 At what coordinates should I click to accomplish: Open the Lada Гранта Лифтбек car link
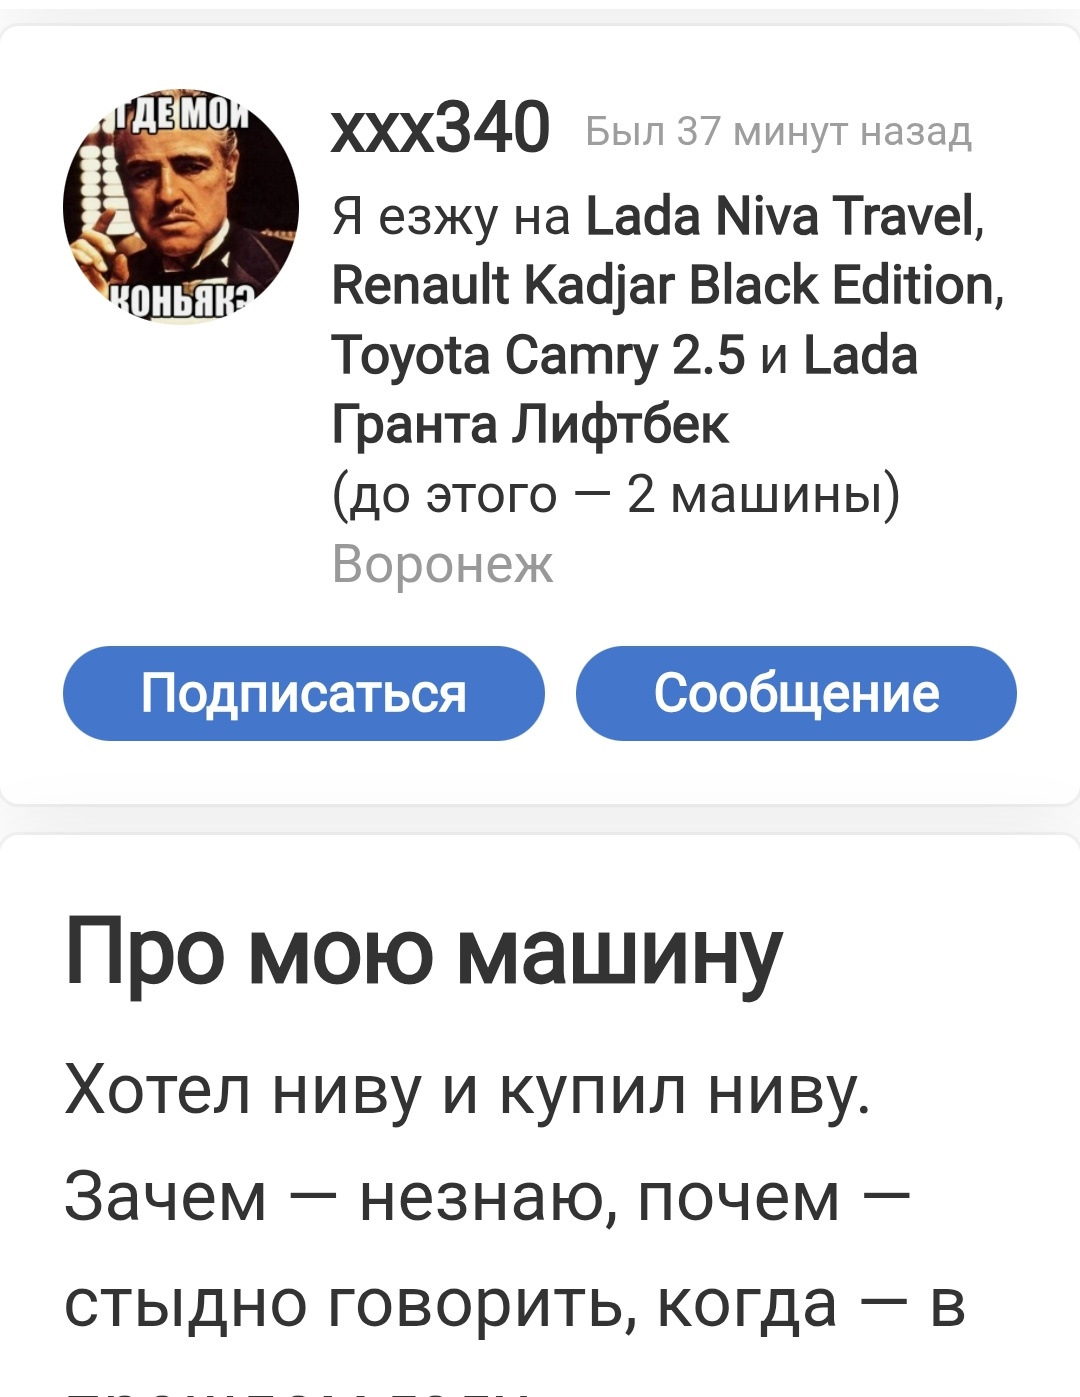click(x=624, y=390)
